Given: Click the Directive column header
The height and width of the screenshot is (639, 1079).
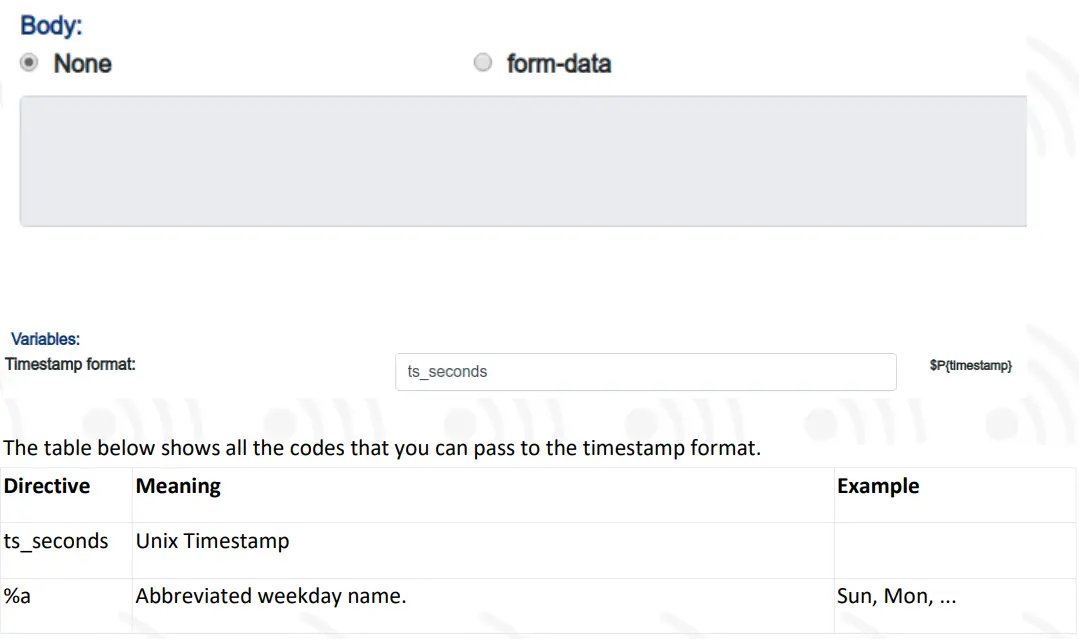Looking at the screenshot, I should (47, 487).
